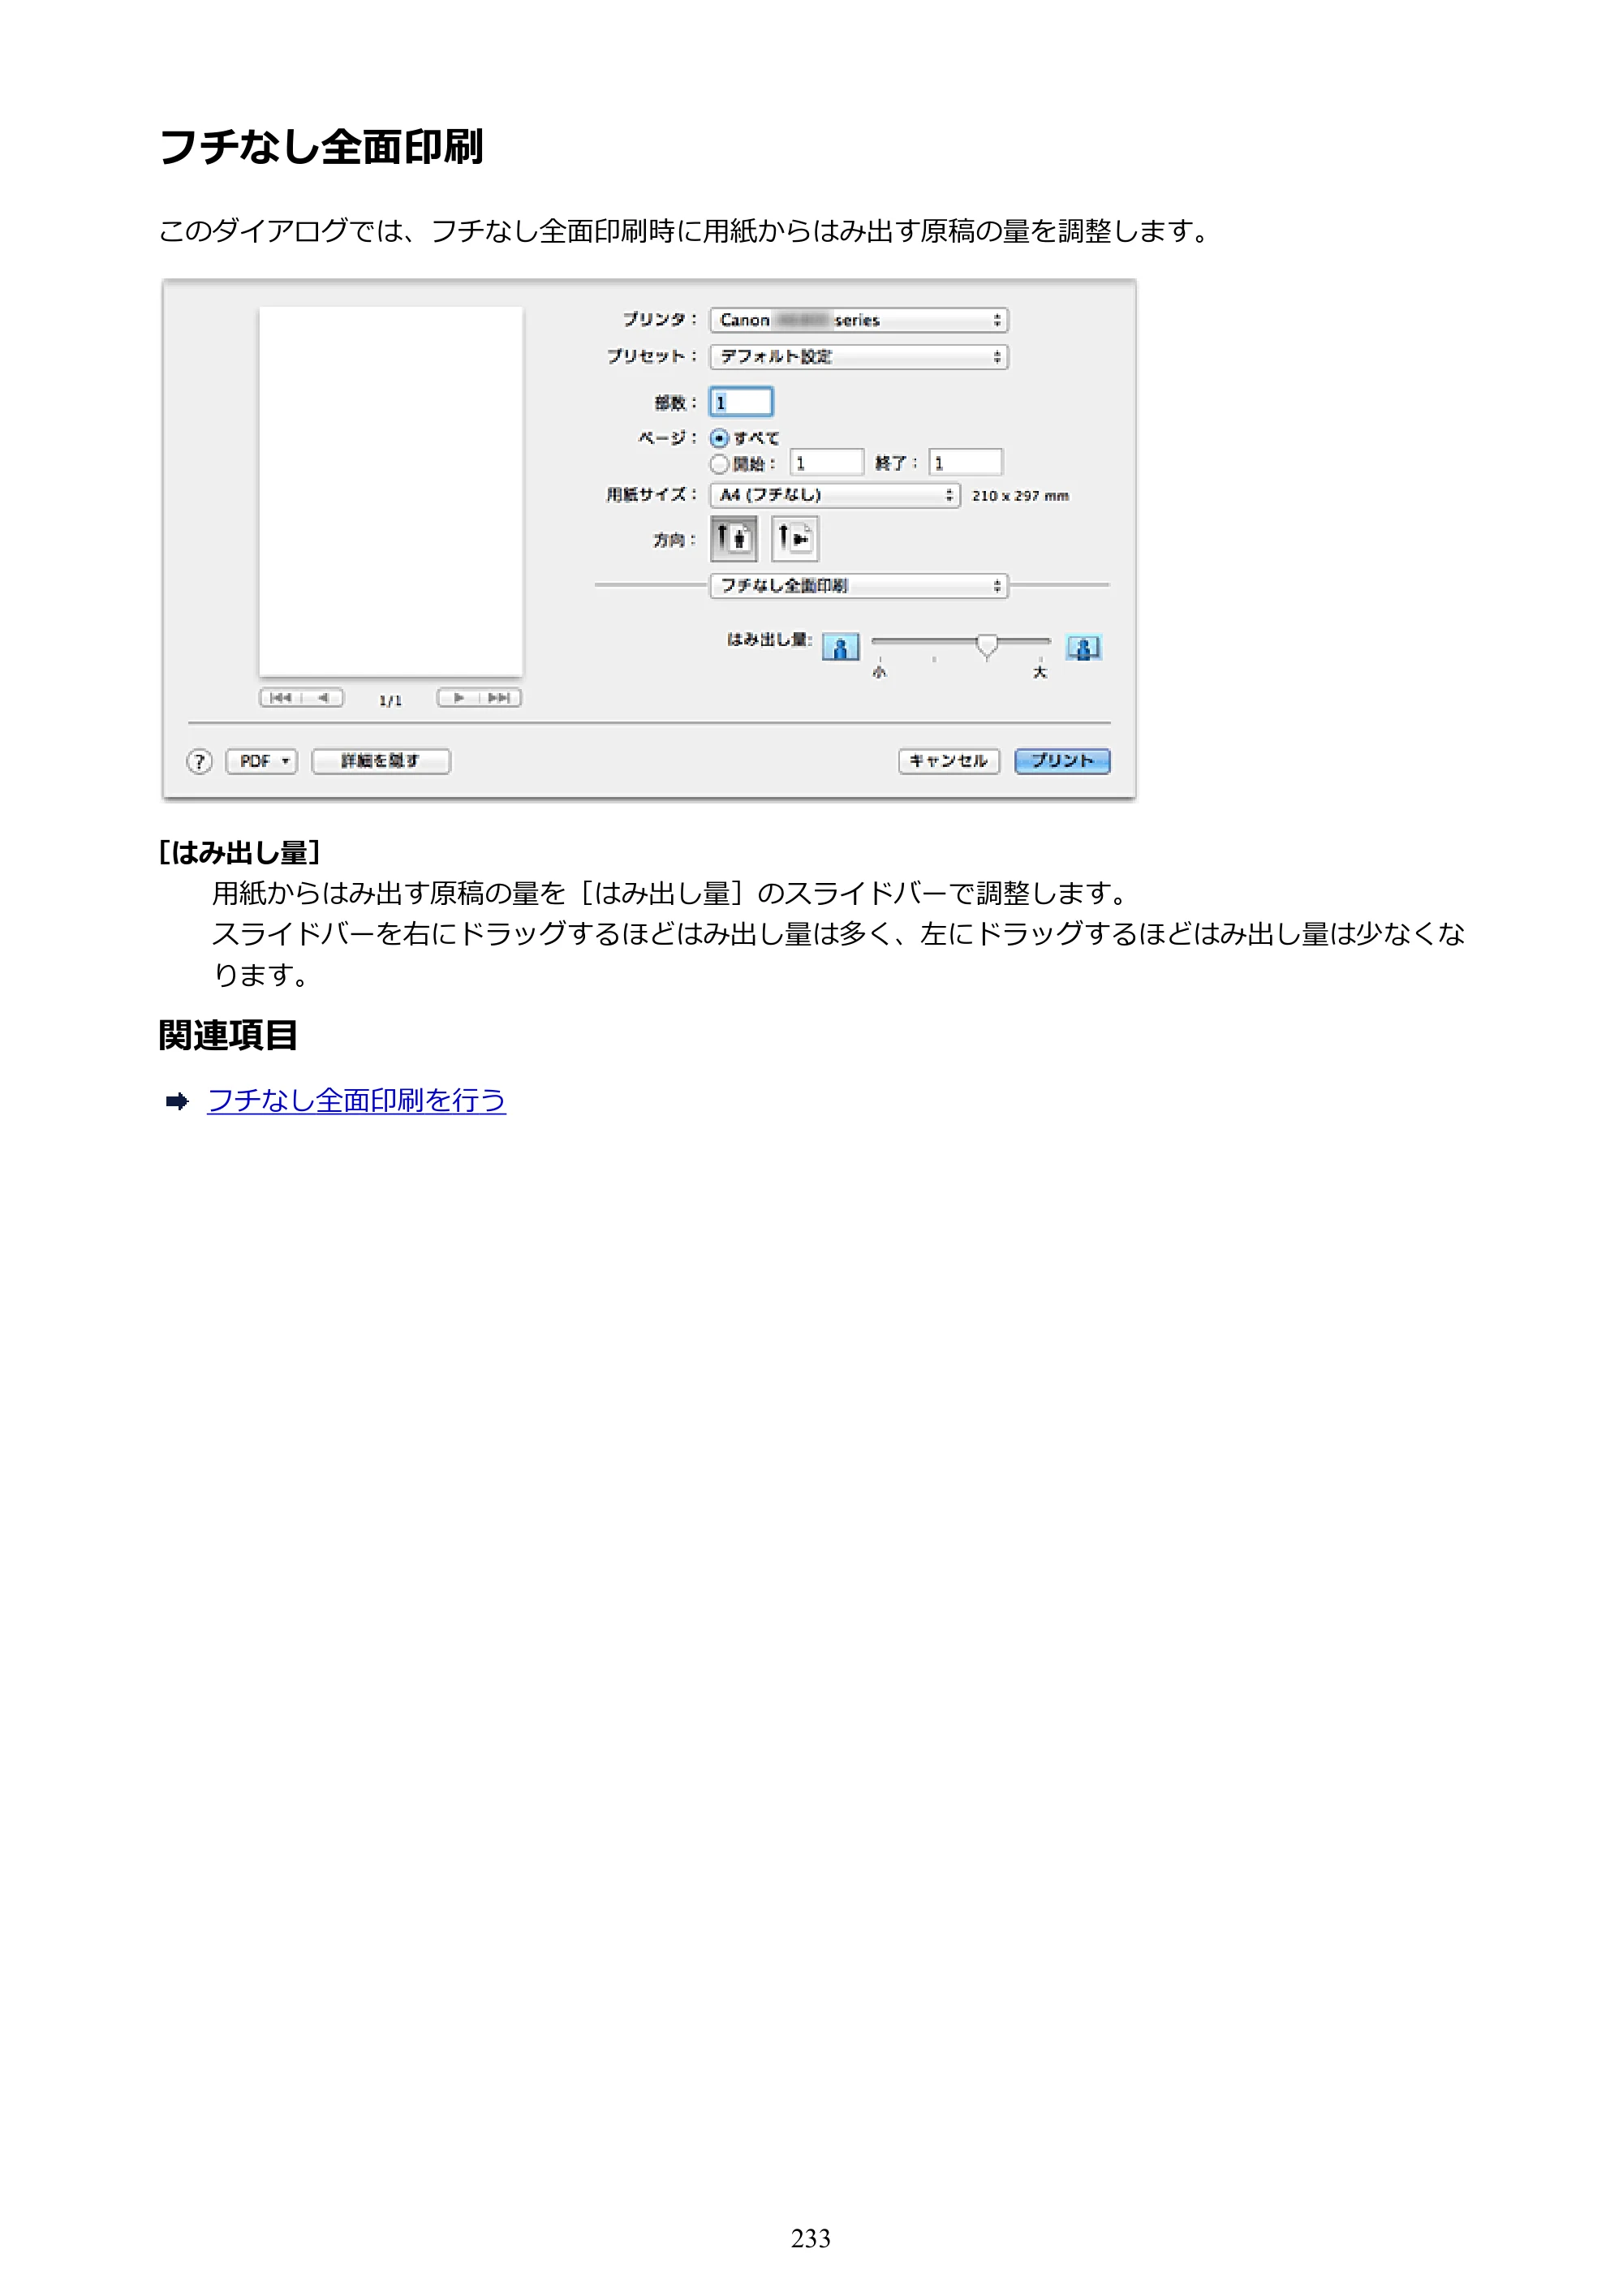This screenshot has width=1623, height=2296.
Task: Click the キャンセル button
Action: (x=949, y=762)
